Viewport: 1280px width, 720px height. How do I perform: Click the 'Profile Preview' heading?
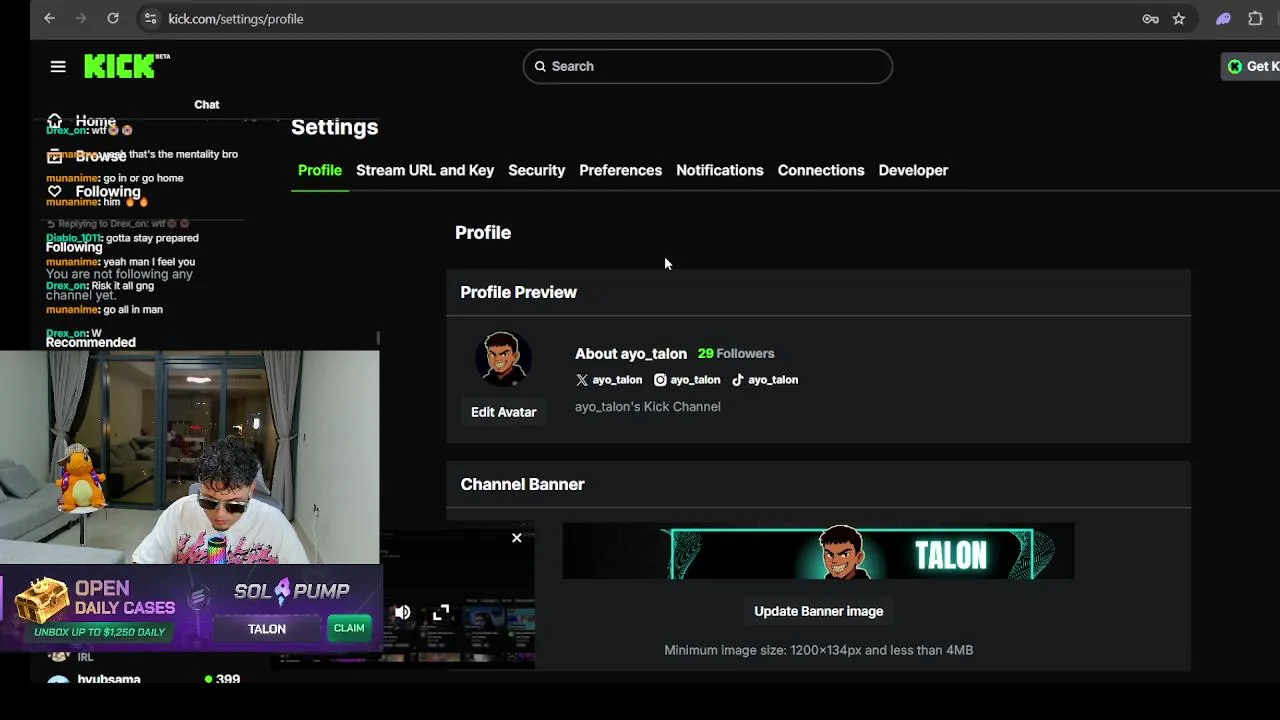click(518, 292)
